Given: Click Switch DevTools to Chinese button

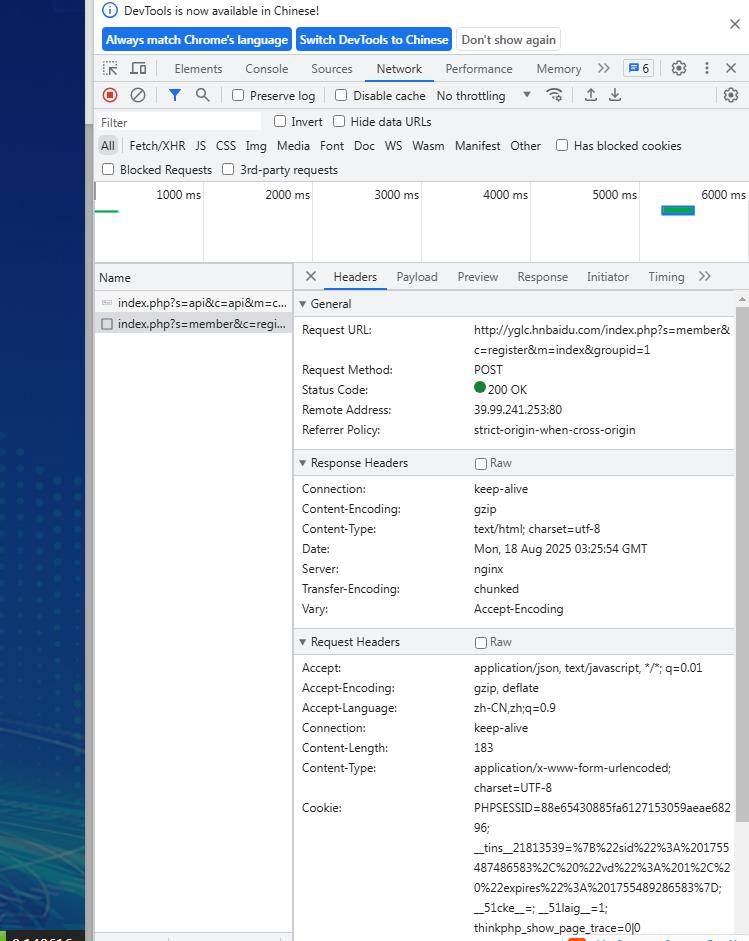Looking at the screenshot, I should tap(374, 40).
